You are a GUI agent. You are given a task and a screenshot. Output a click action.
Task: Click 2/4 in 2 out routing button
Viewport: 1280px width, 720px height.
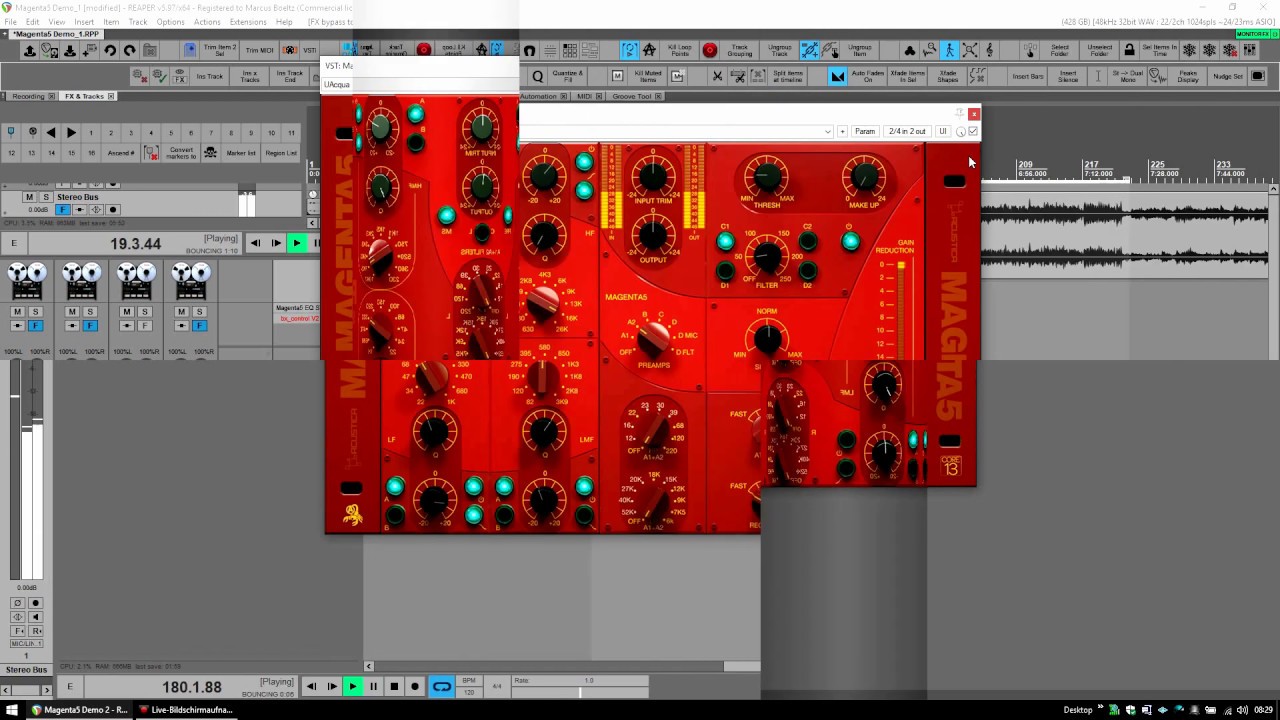(907, 131)
